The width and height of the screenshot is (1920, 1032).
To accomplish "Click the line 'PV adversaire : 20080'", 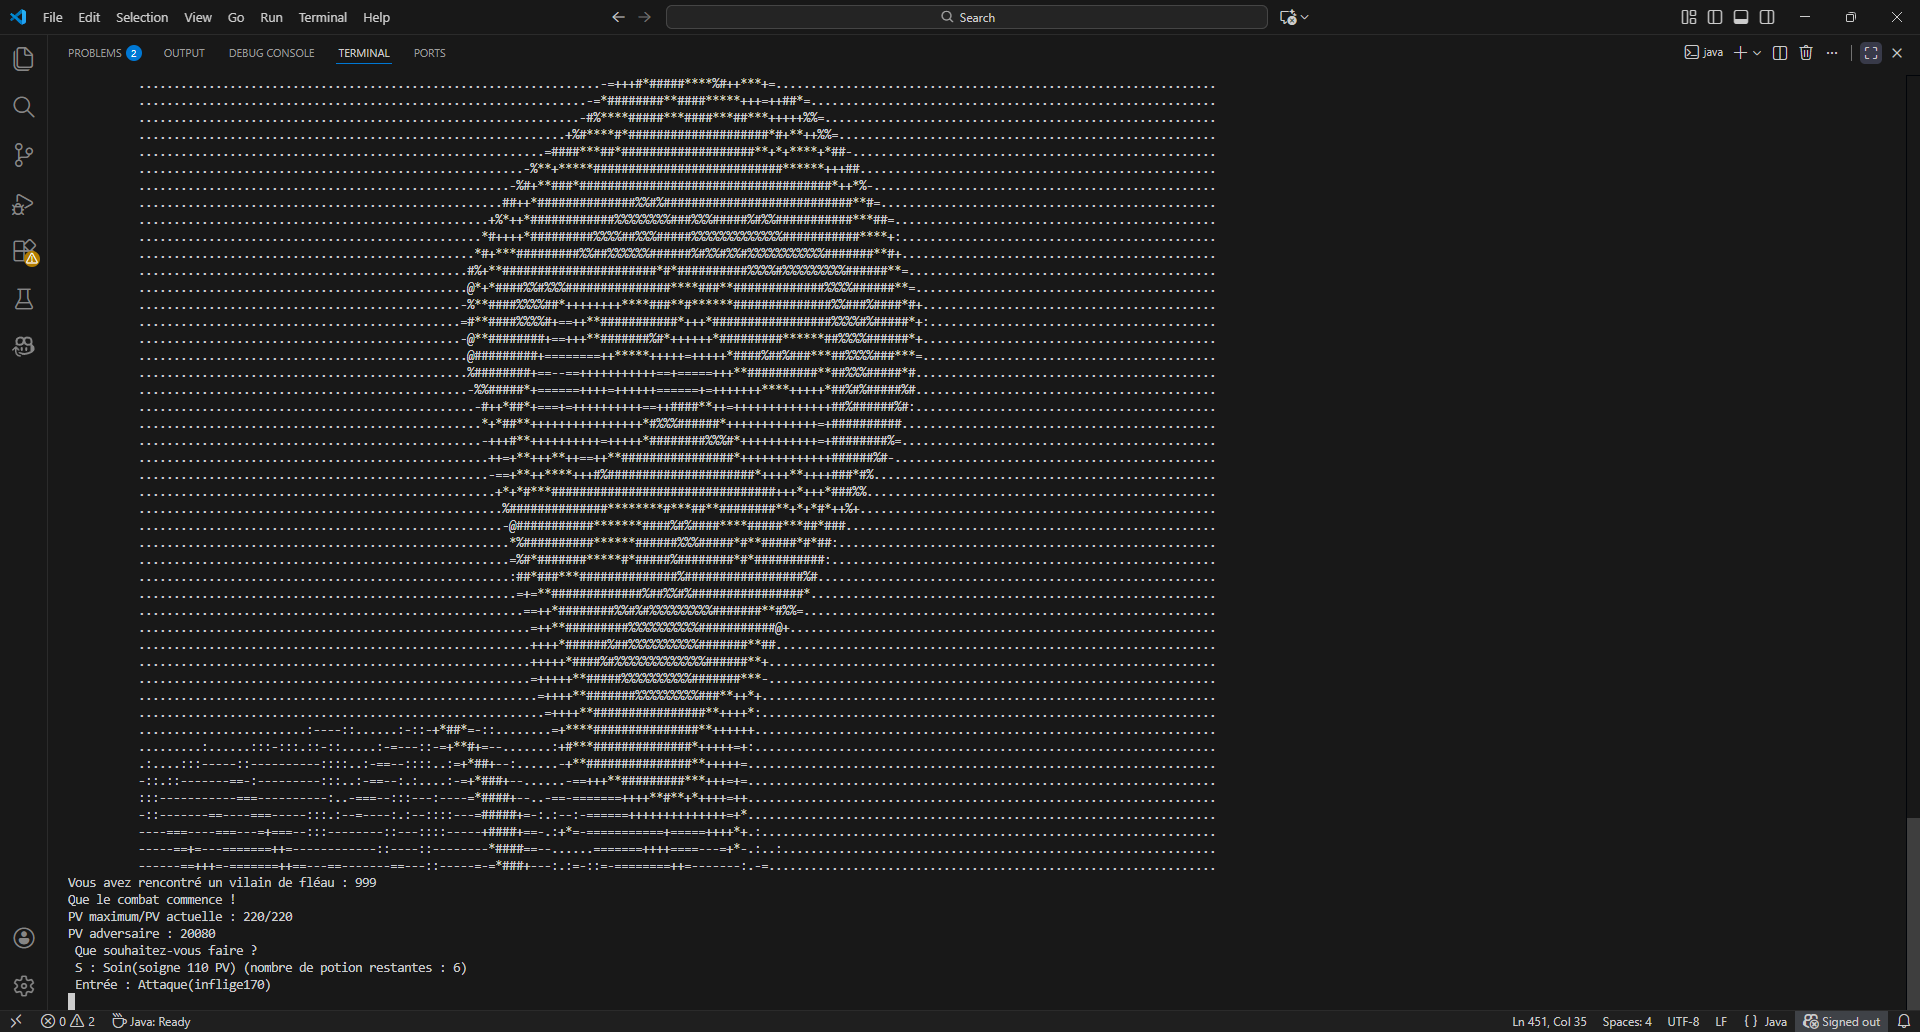I will click(x=141, y=933).
